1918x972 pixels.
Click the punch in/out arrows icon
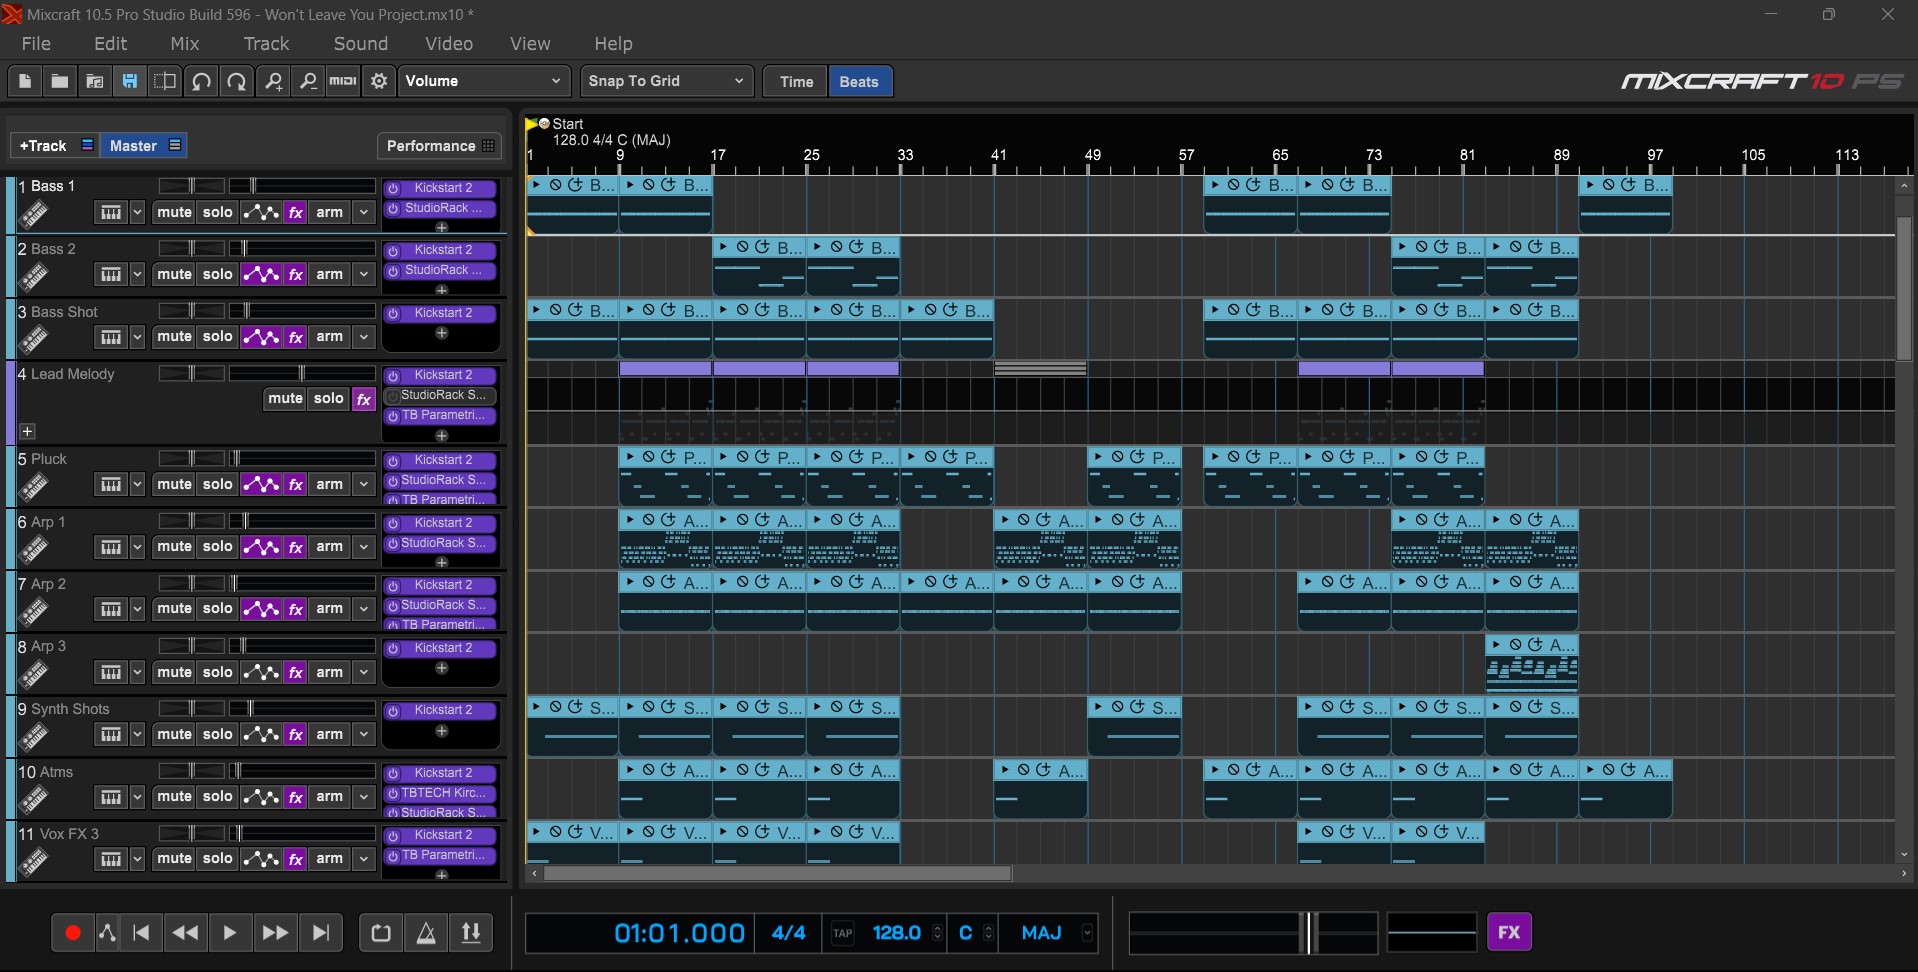click(x=471, y=933)
